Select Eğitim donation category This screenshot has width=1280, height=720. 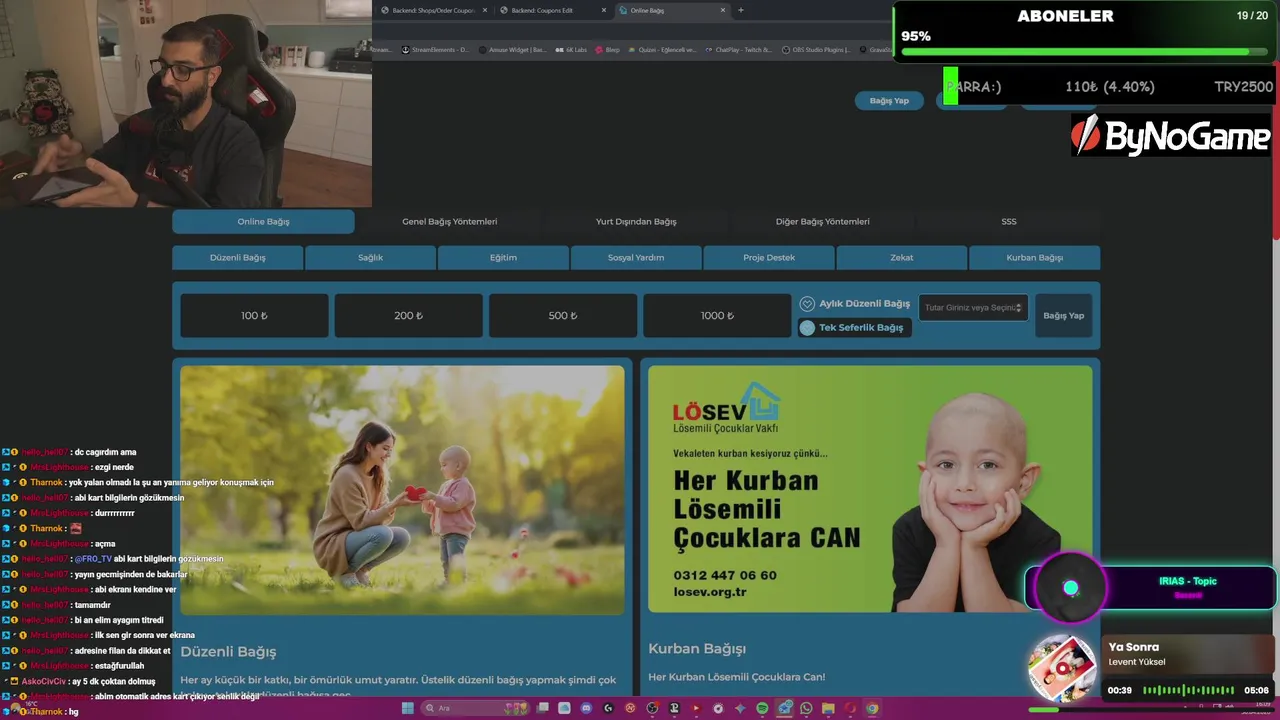503,257
